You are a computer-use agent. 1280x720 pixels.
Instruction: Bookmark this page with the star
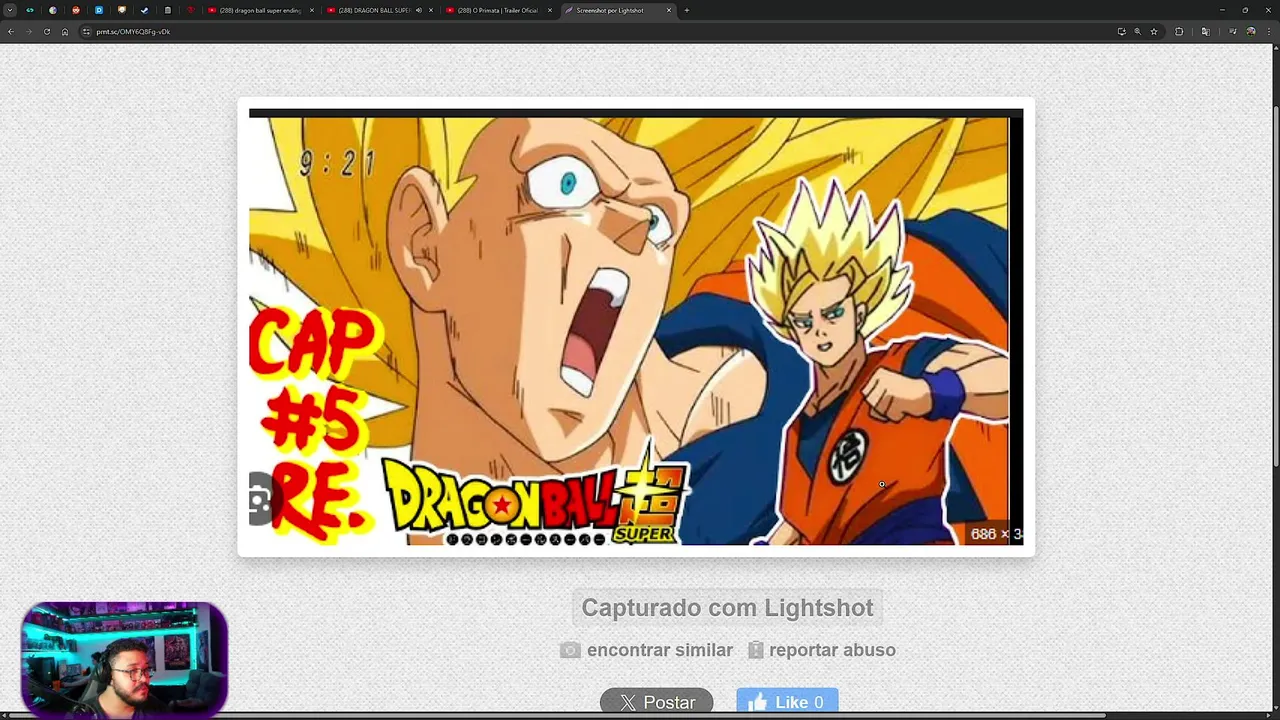(x=1154, y=31)
